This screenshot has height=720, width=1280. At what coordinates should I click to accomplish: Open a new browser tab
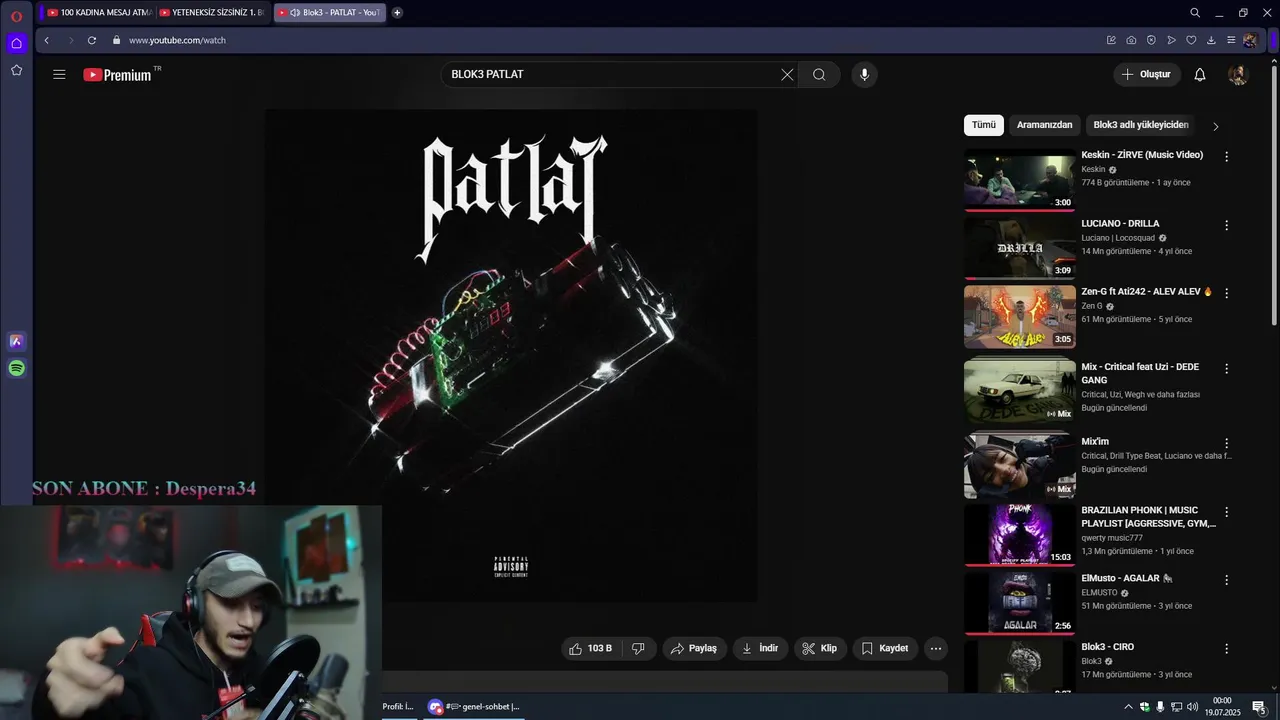(397, 13)
